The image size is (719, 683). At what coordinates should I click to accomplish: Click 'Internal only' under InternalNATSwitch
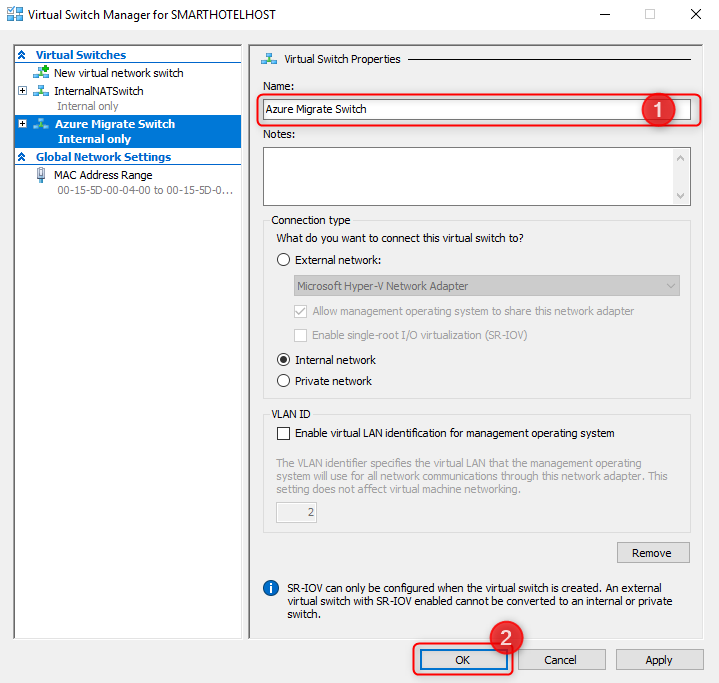pos(88,106)
